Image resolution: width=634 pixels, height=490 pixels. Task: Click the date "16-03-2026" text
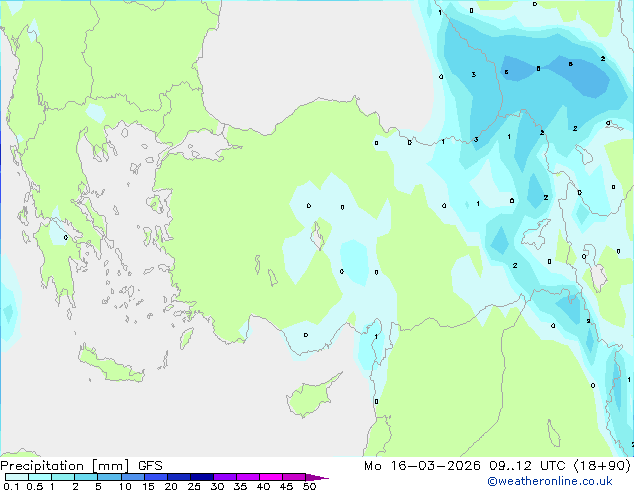point(435,466)
